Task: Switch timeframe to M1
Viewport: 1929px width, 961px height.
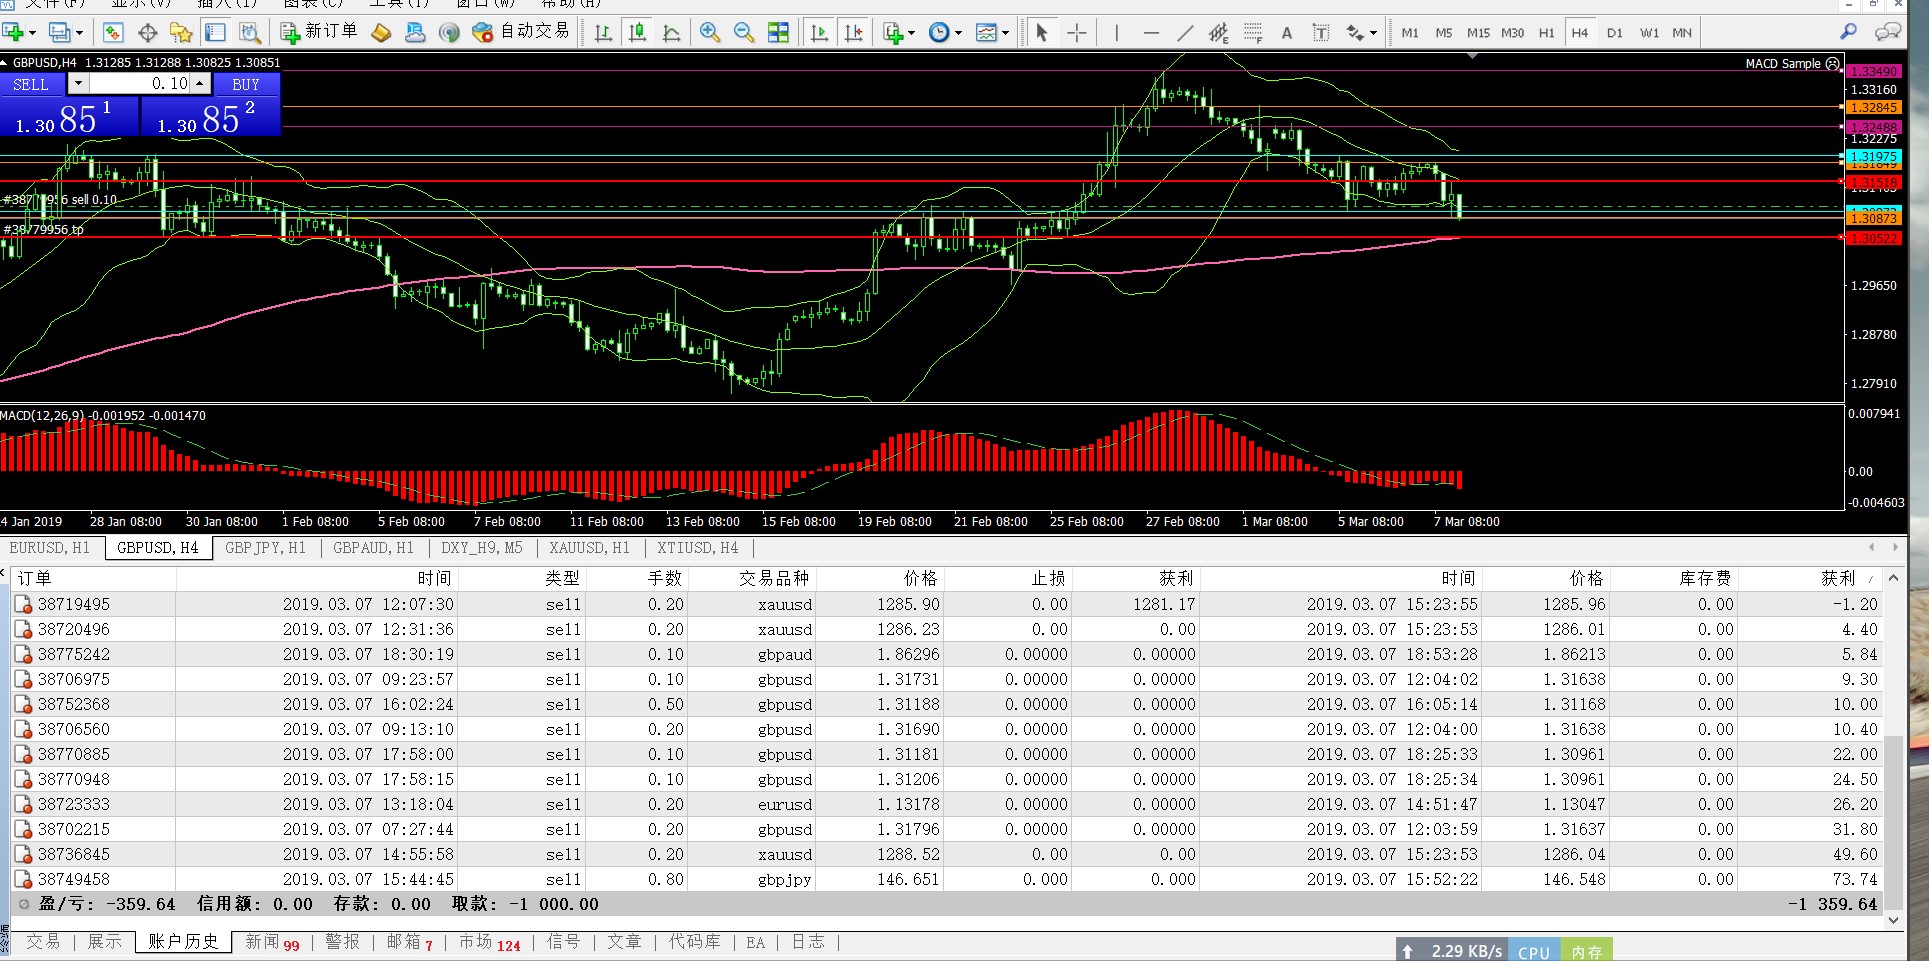Action: pyautogui.click(x=1410, y=32)
